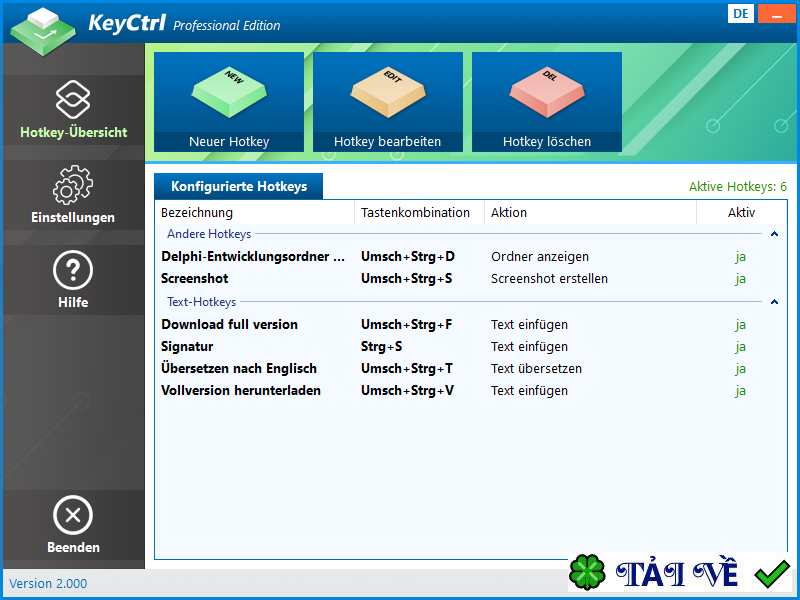Click the Tastenkombination column header

coord(414,212)
